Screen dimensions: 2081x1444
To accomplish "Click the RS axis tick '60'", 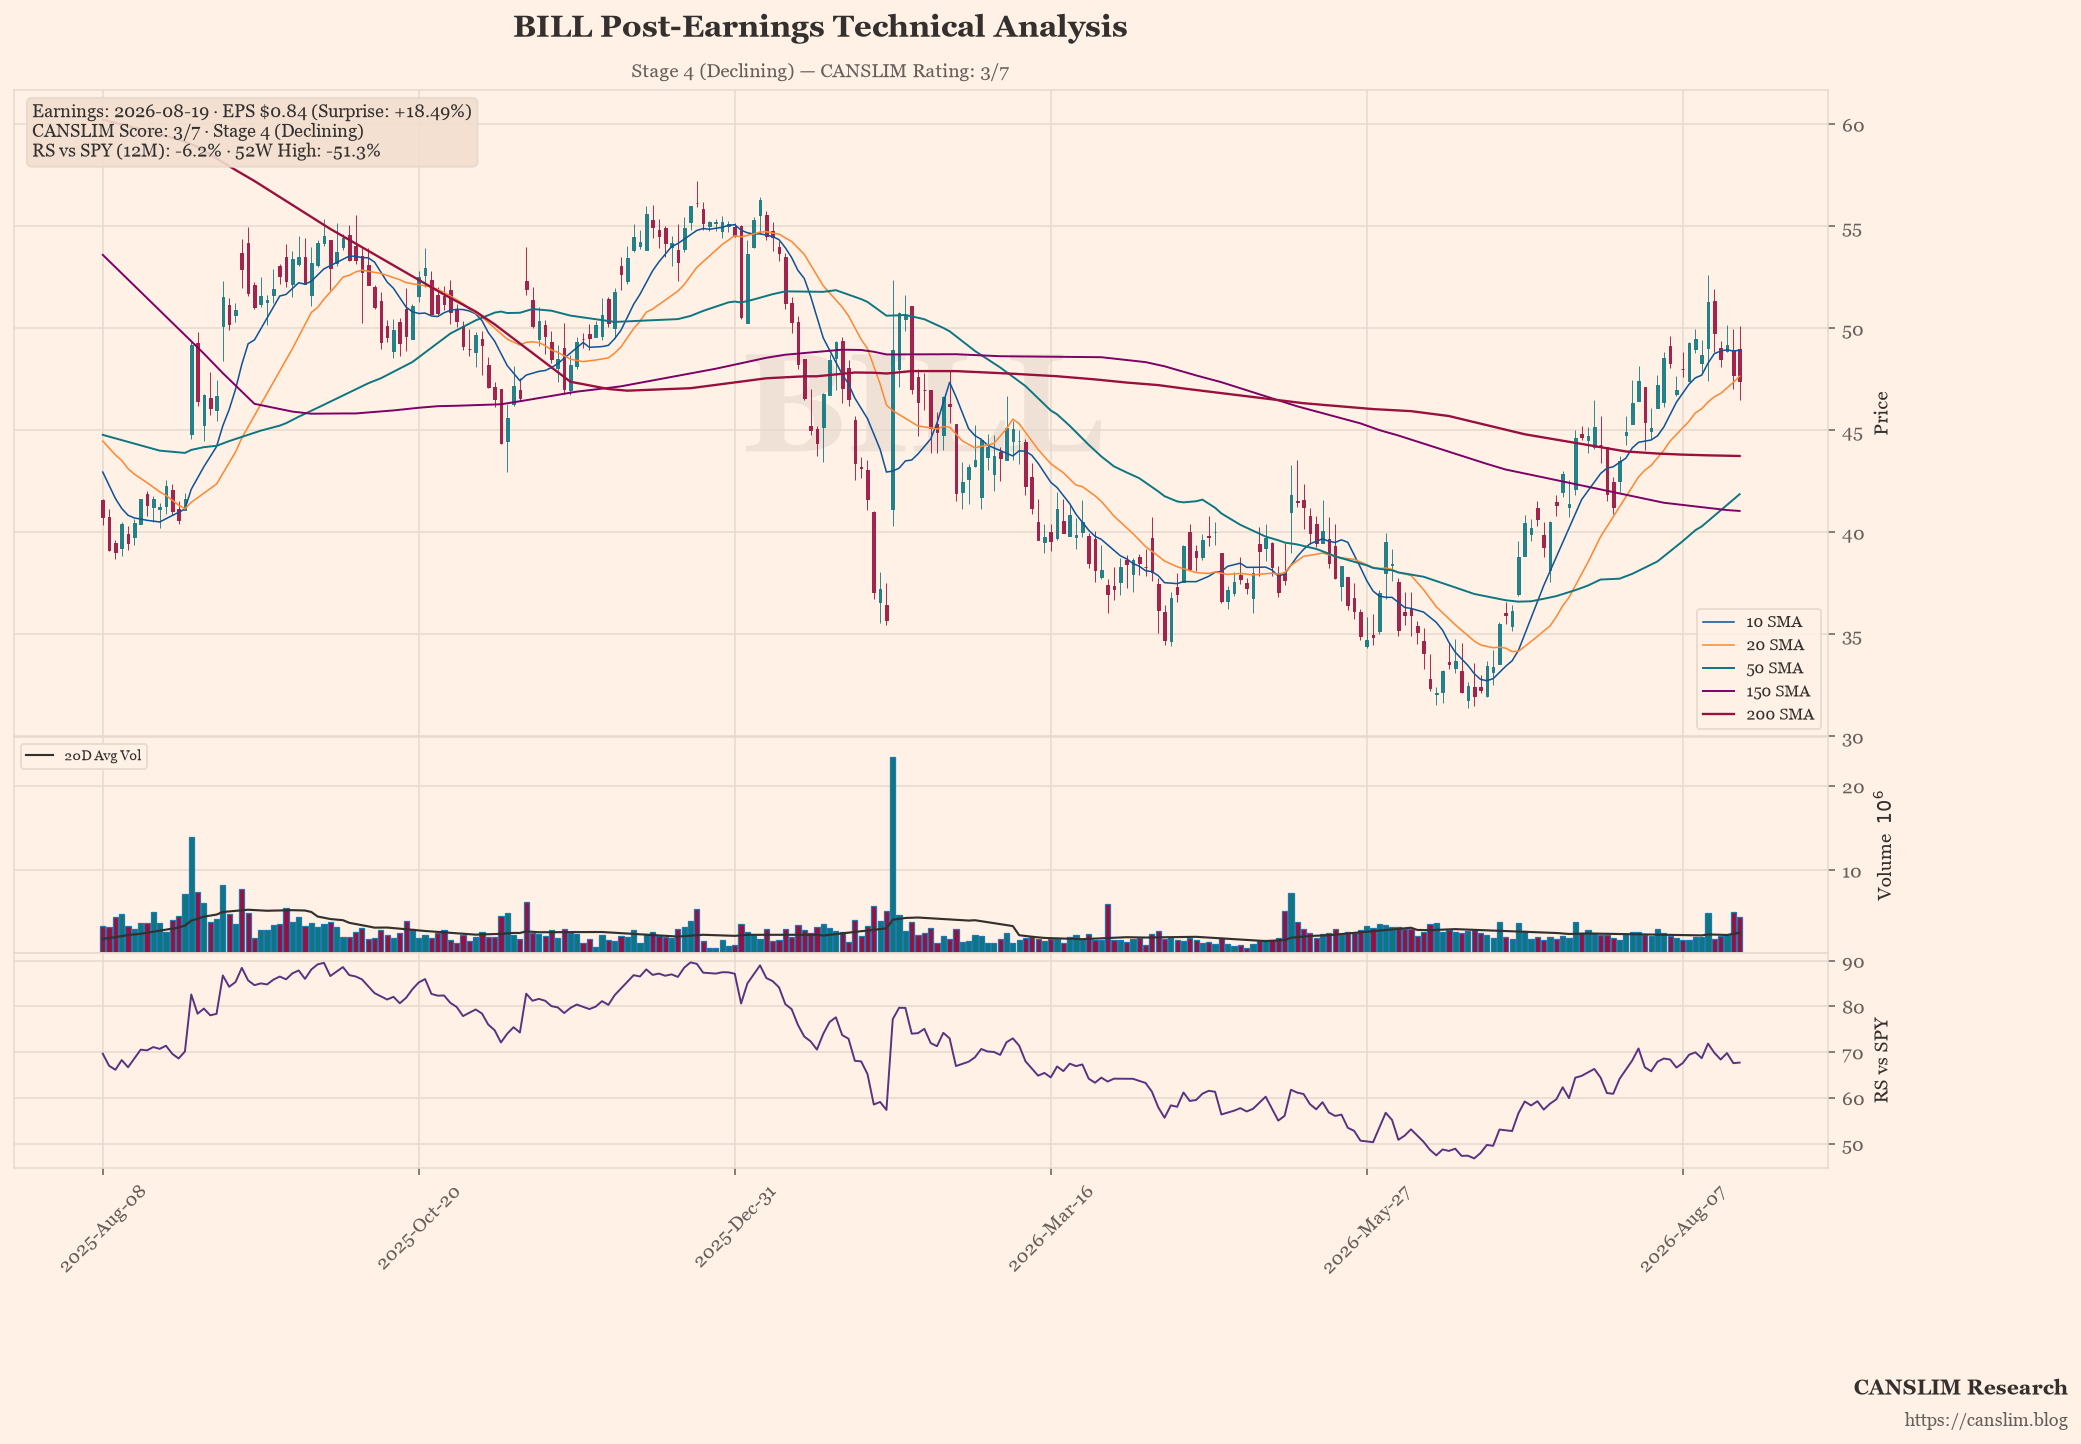I will [x=1852, y=1100].
